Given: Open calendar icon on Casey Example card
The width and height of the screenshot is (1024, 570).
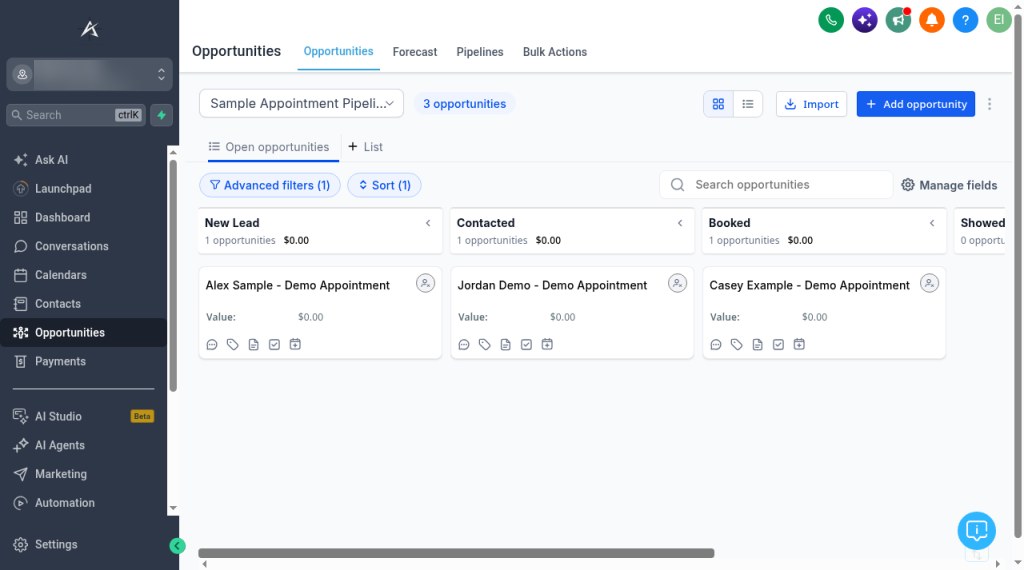Looking at the screenshot, I should [x=799, y=344].
